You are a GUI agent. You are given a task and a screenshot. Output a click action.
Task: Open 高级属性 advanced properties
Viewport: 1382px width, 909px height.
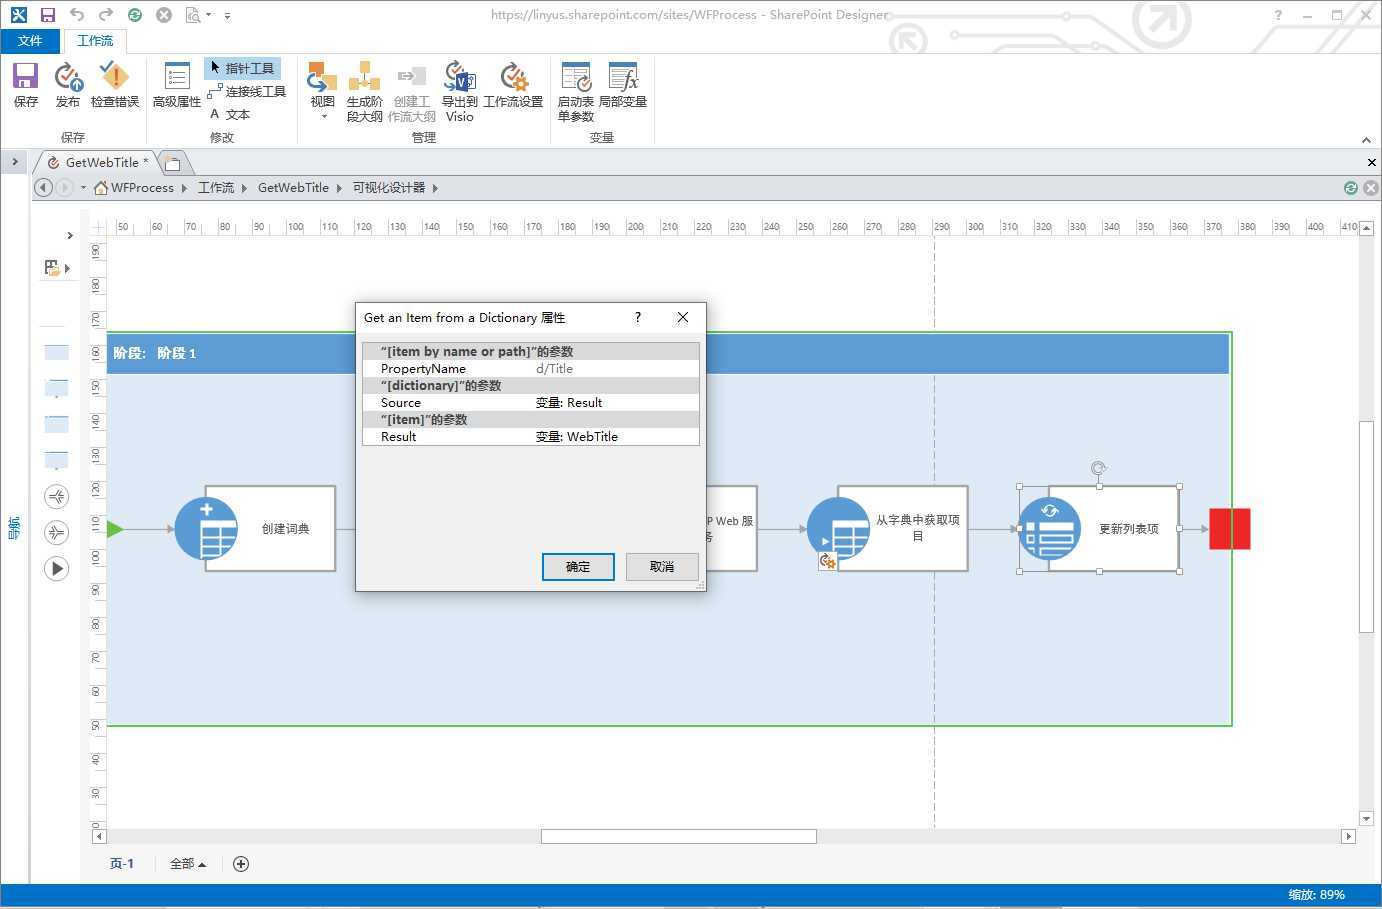point(176,85)
